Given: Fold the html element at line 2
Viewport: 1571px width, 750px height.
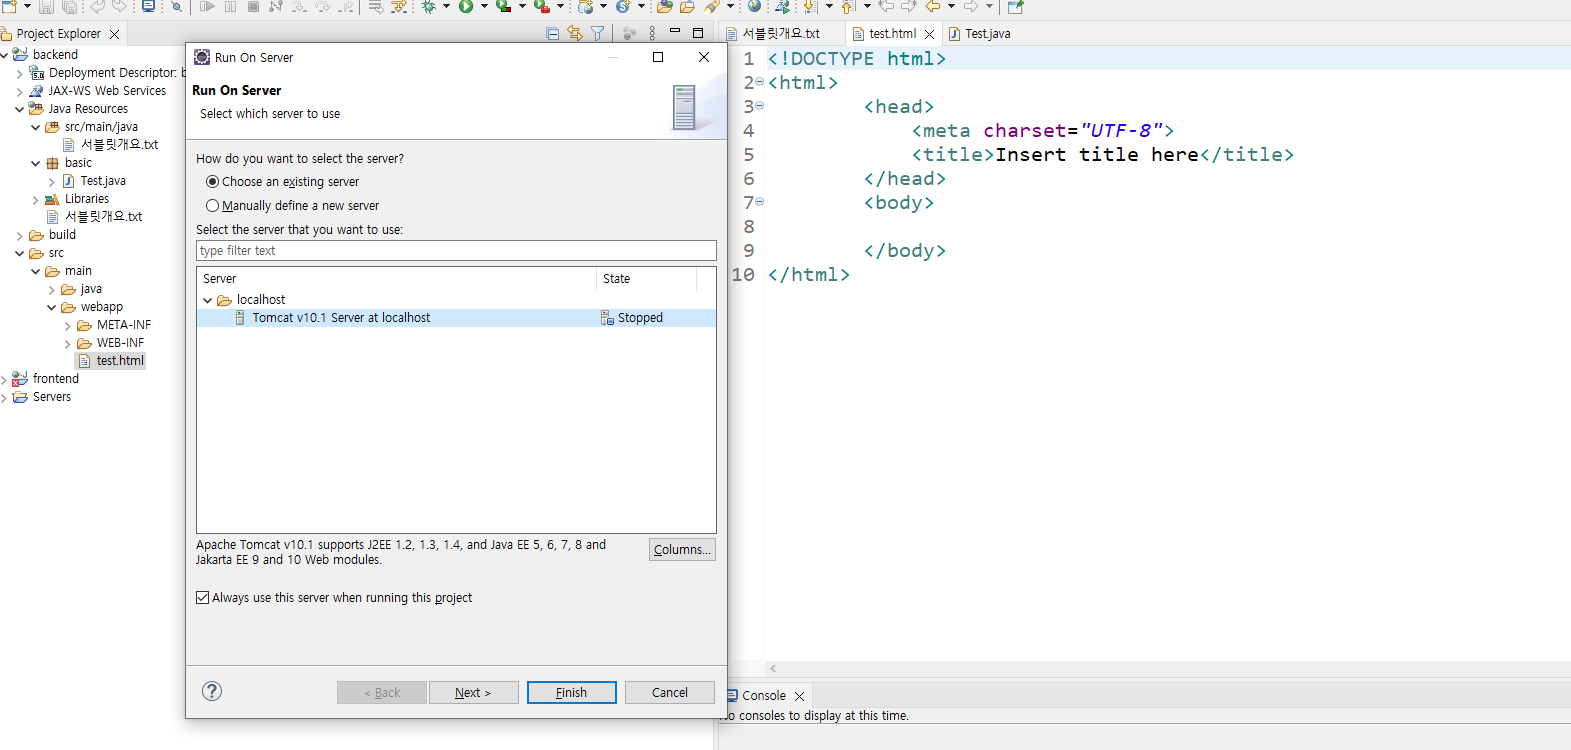Looking at the screenshot, I should coord(760,82).
